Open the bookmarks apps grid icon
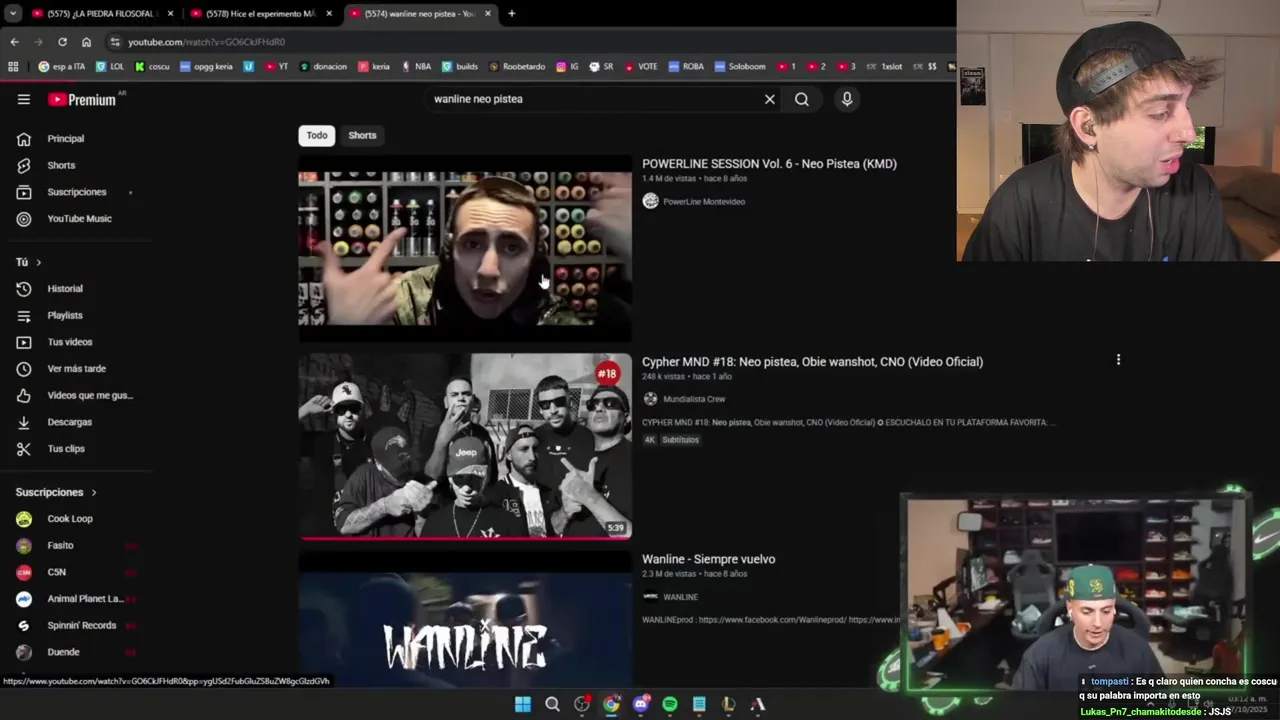Screen dimensions: 1280x720 pyautogui.click(x=13, y=67)
